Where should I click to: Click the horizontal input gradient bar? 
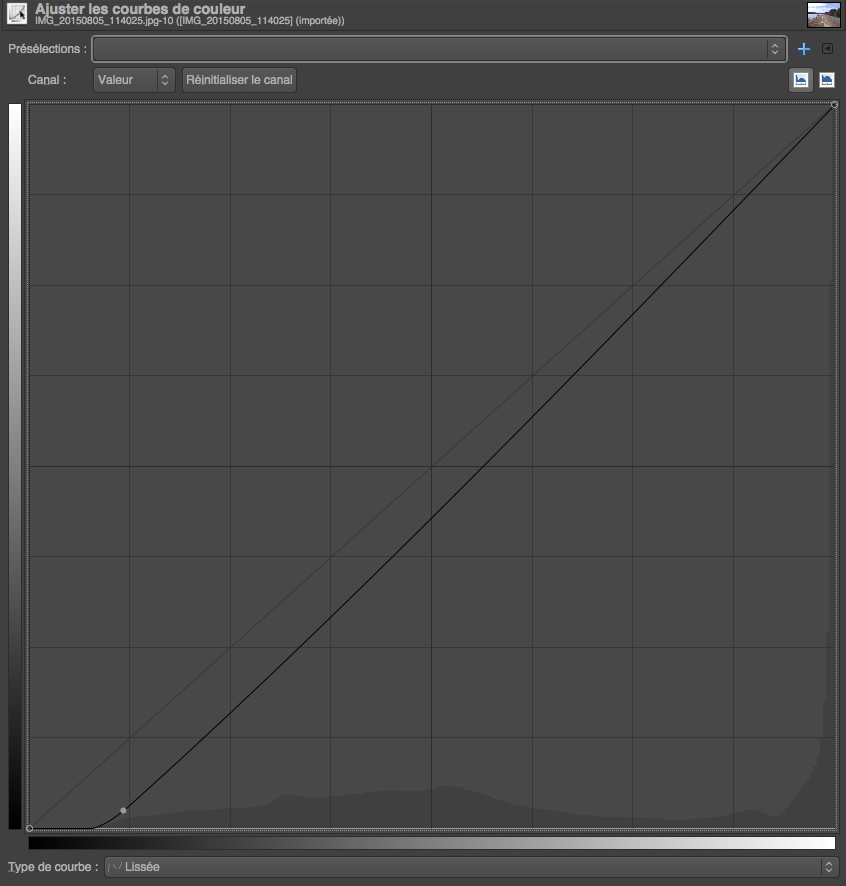tap(431, 843)
